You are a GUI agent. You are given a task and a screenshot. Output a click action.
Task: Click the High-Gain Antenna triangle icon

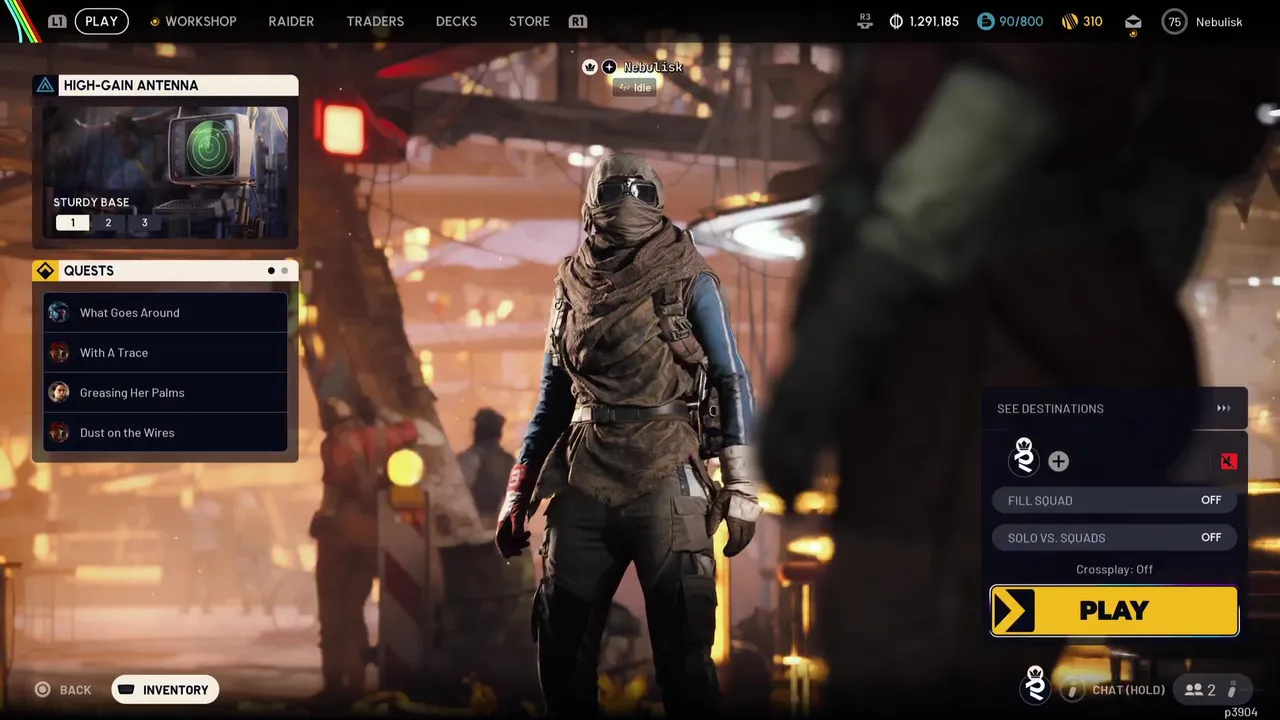click(45, 85)
